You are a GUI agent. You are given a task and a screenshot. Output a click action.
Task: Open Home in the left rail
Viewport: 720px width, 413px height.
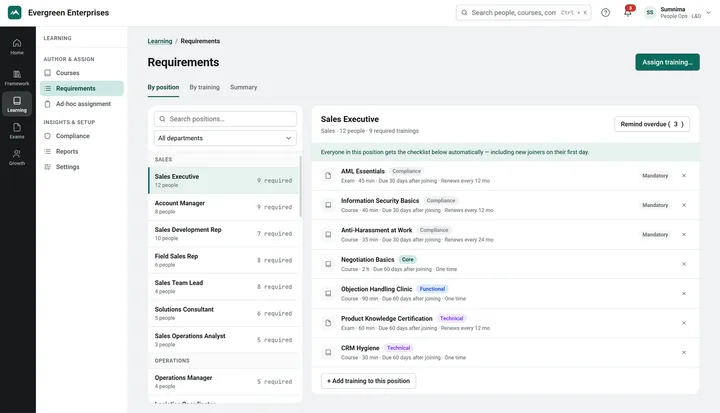17,47
